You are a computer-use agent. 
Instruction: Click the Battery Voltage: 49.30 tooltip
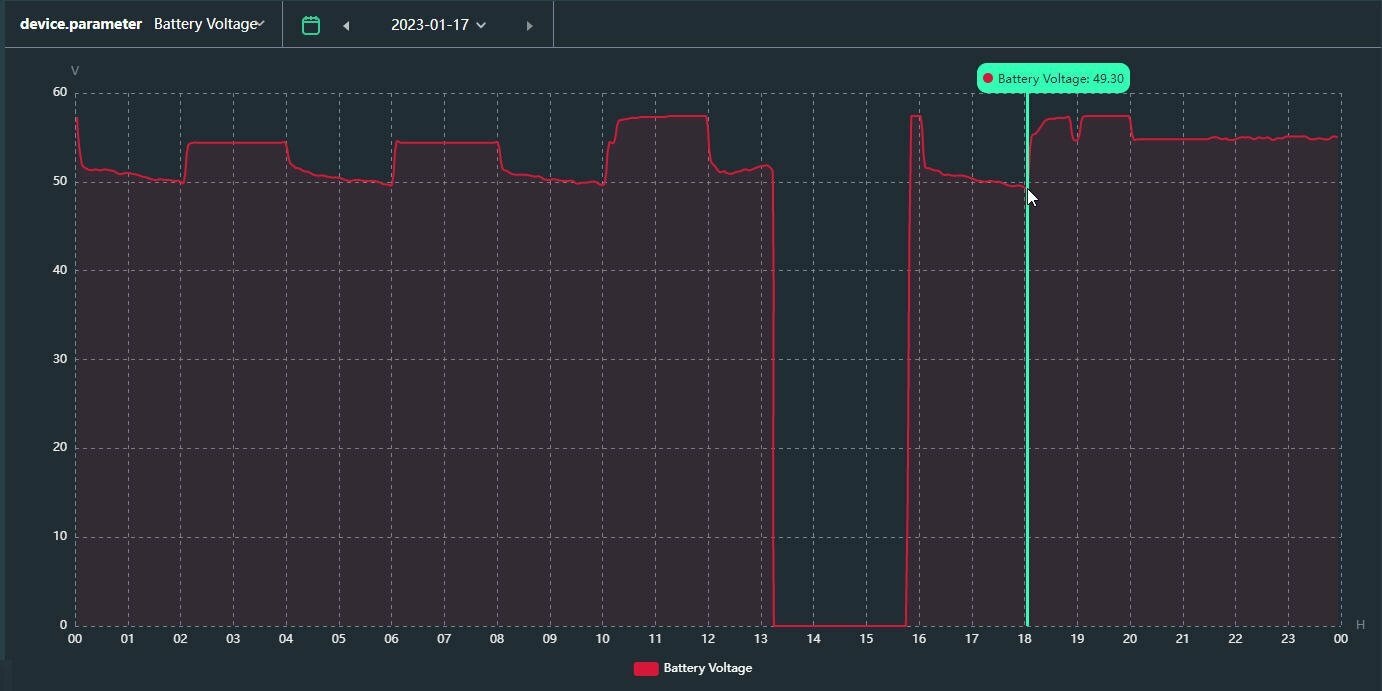1053,78
